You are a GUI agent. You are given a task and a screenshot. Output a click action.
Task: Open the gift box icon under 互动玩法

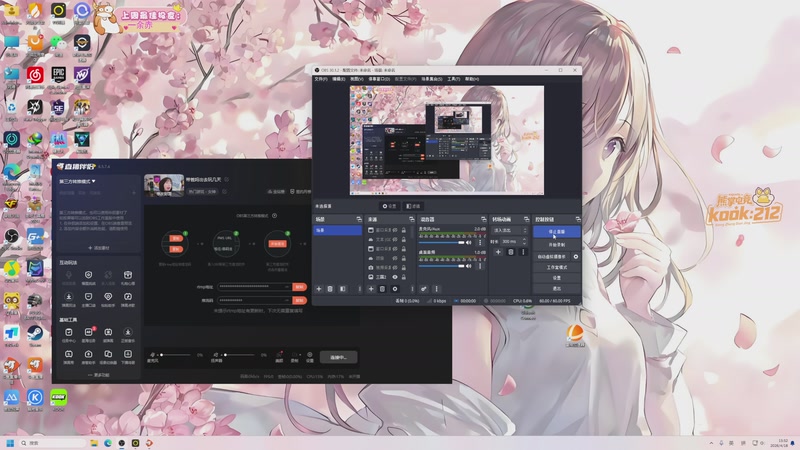pos(128,275)
